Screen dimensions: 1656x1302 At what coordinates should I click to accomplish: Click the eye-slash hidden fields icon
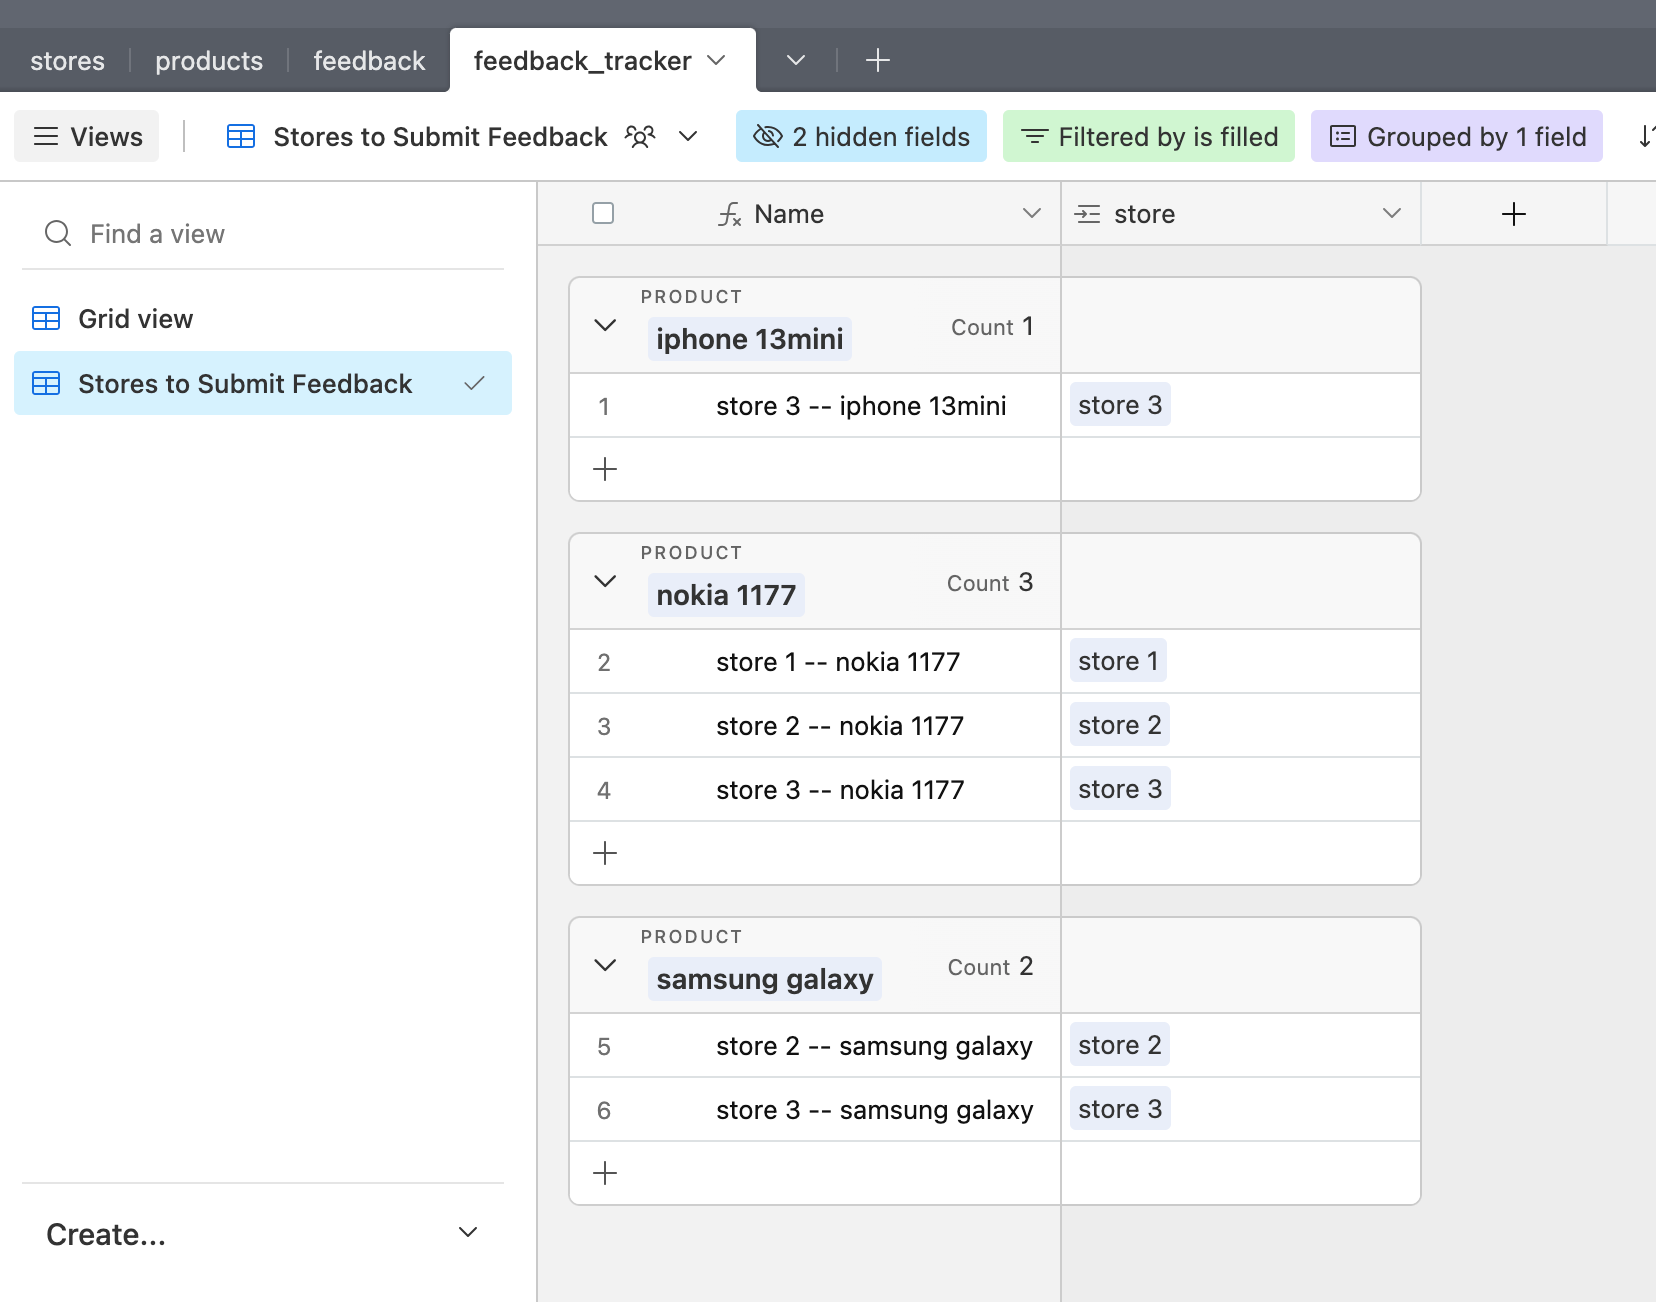[x=768, y=136]
